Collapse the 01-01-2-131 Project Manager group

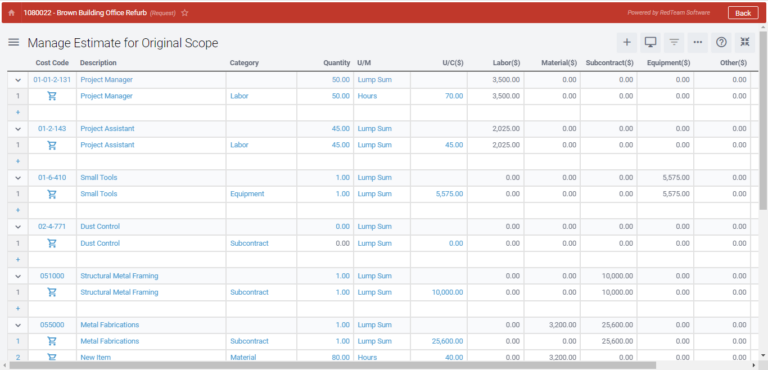(x=18, y=80)
